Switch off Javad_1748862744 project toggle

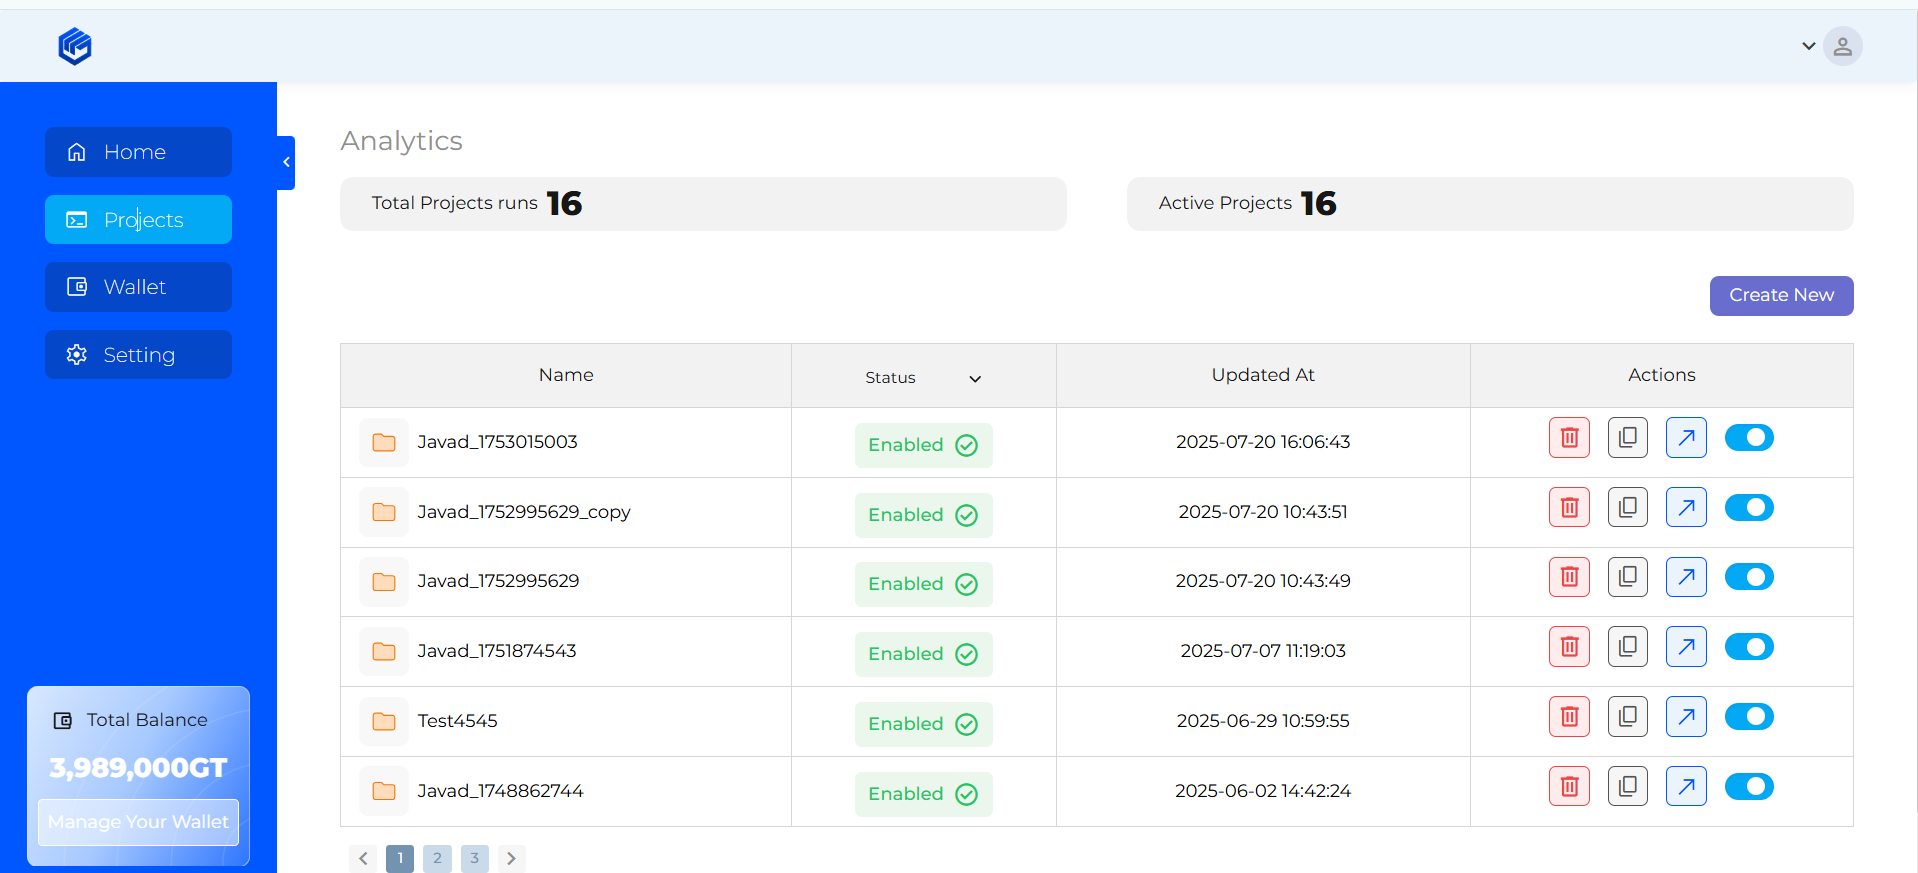pyautogui.click(x=1749, y=787)
